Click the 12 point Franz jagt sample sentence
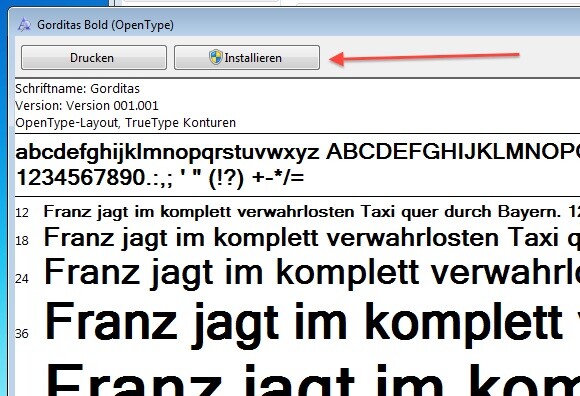The width and height of the screenshot is (580, 396). [311, 212]
